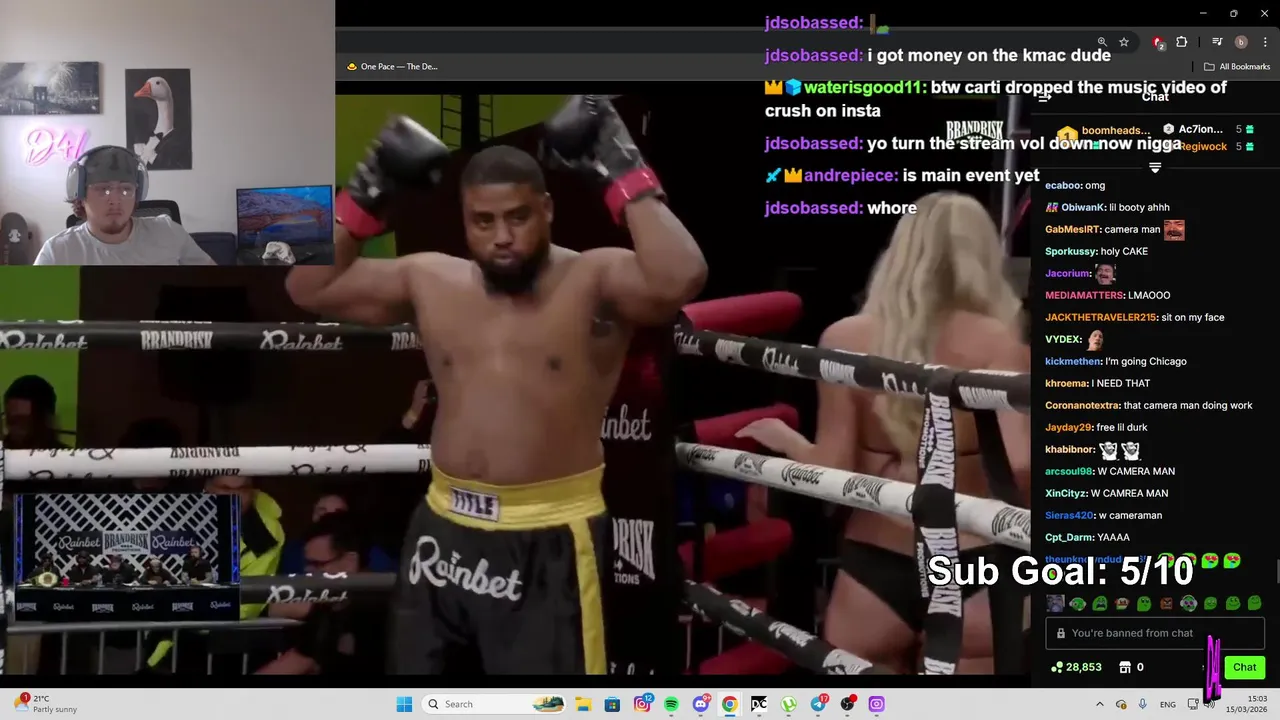
Task: Open the Extensions puzzle-piece menu
Action: pyautogui.click(x=1182, y=42)
